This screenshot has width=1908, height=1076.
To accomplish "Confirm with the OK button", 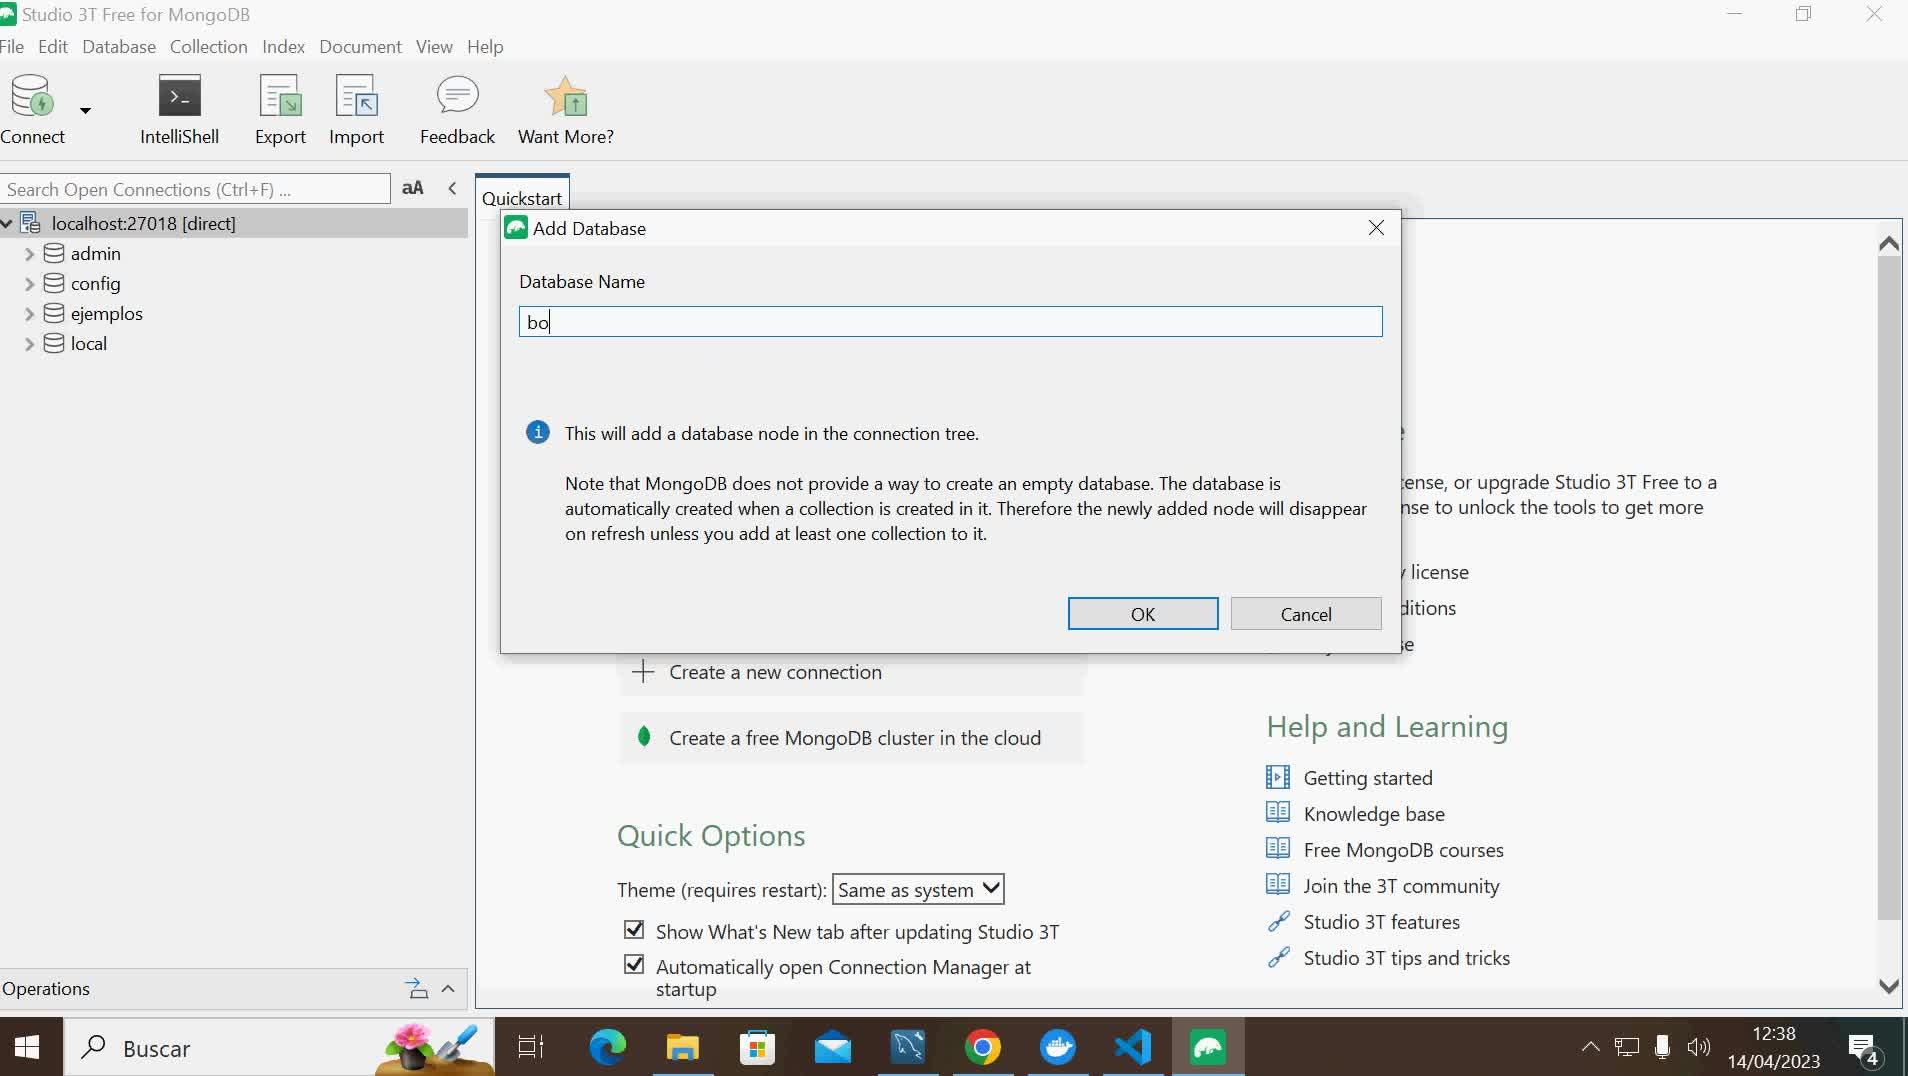I will (x=1142, y=614).
